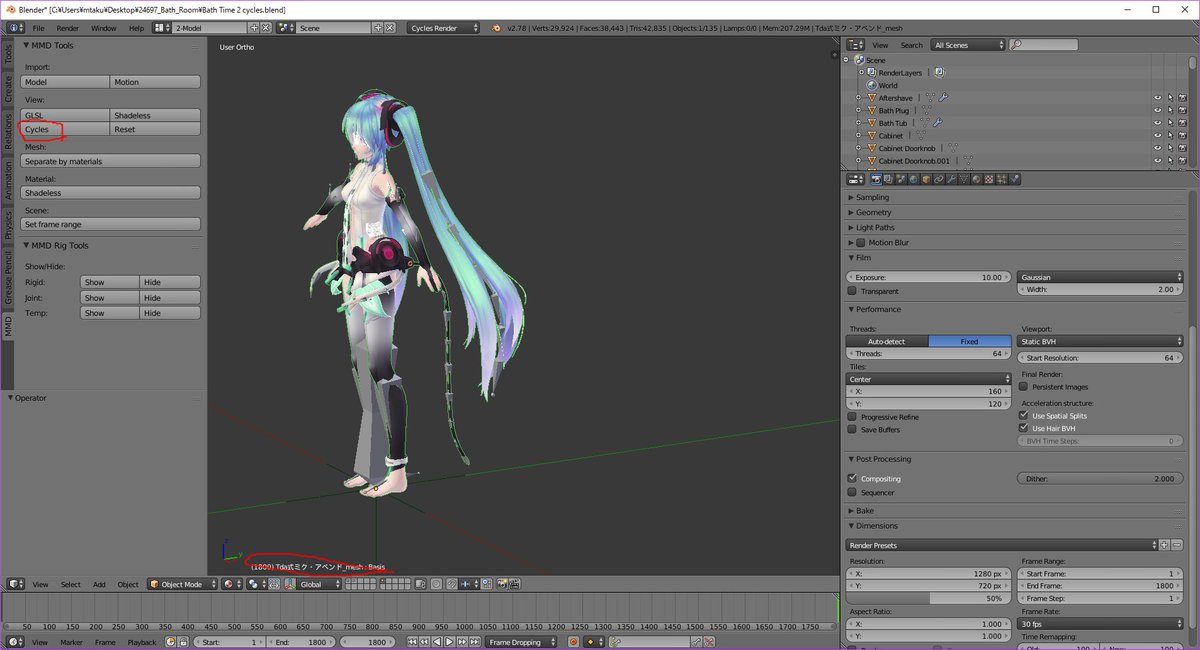Screen dimensions: 1200x650
Task: Open the Object Mode dropdown
Action: click(x=182, y=584)
